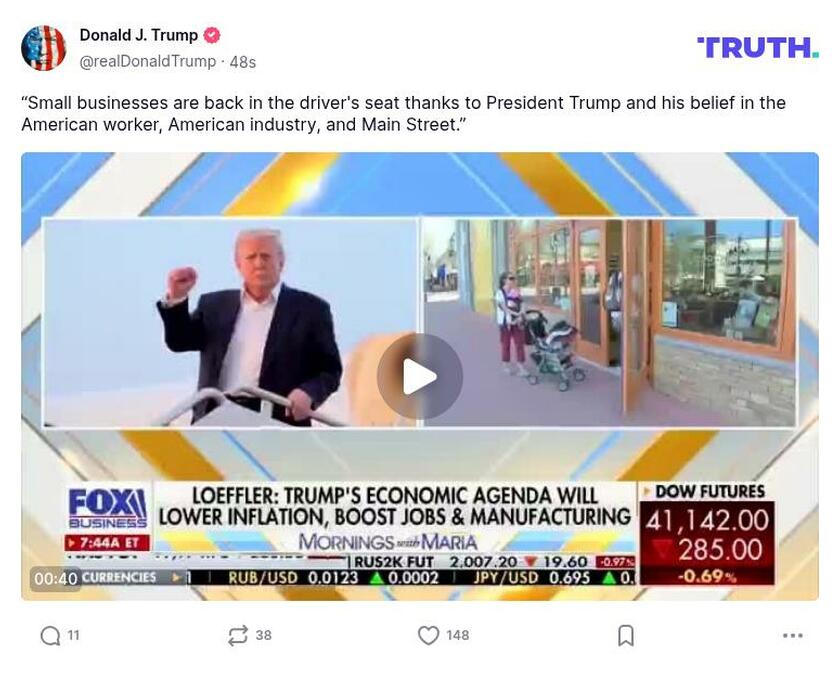Click the red verified checkmark badge
This screenshot has width=840, height=674.
pyautogui.click(x=212, y=35)
